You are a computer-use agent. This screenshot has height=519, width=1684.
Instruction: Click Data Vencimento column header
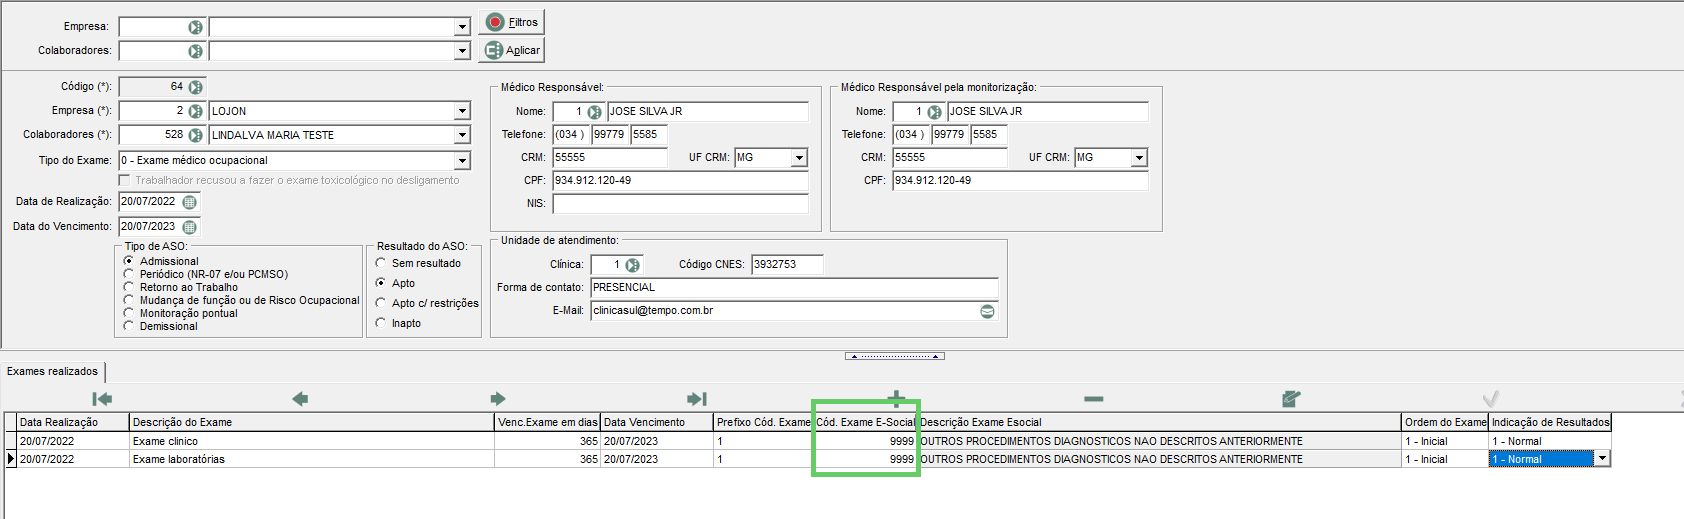click(x=657, y=422)
